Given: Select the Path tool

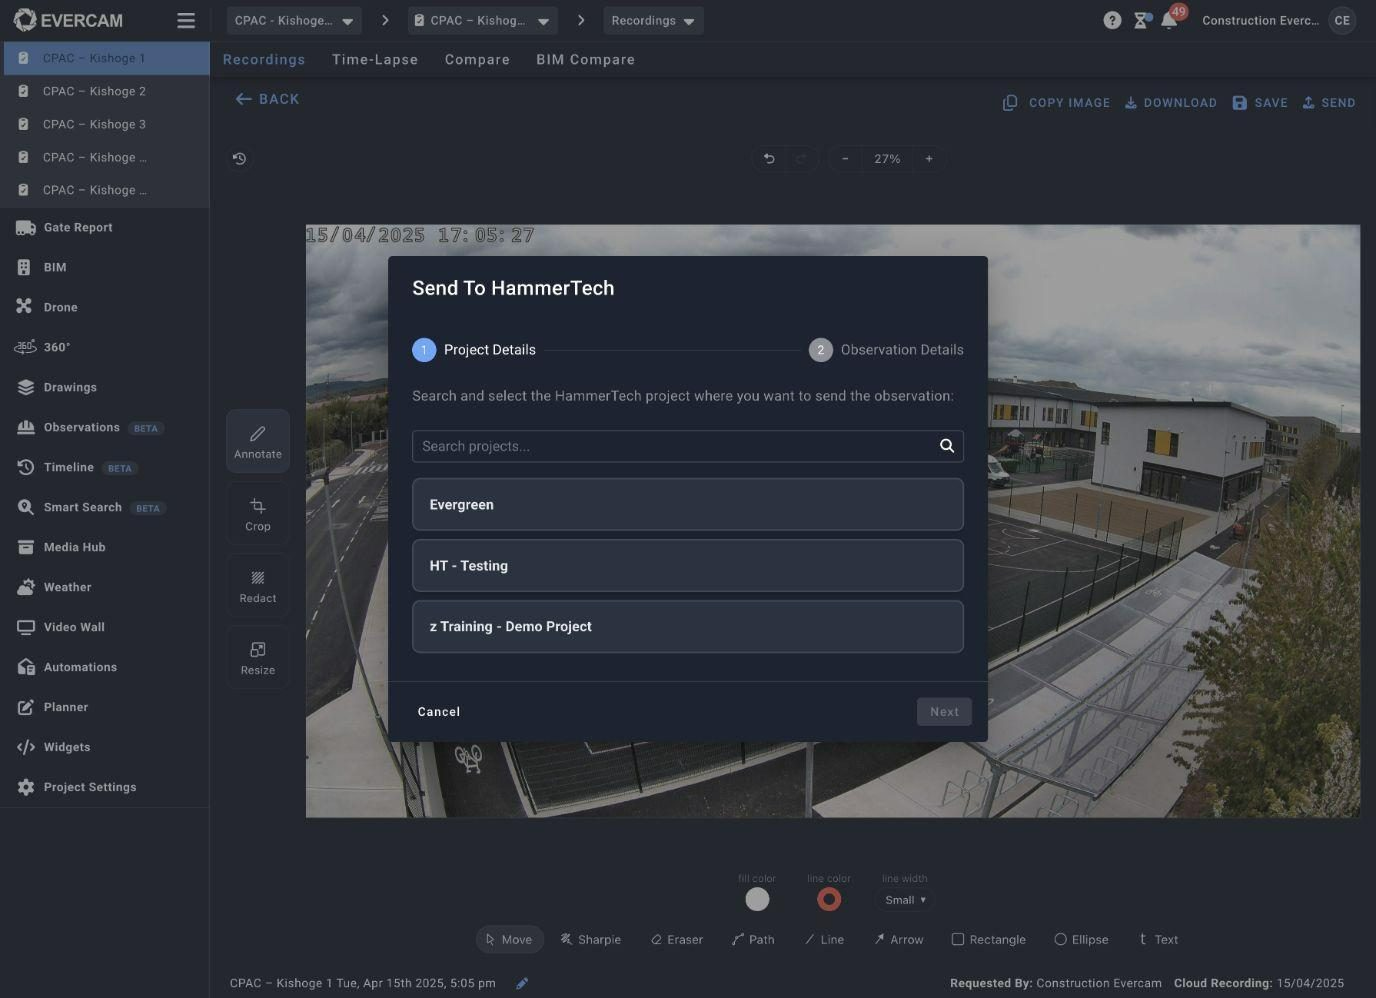Looking at the screenshot, I should tap(753, 939).
